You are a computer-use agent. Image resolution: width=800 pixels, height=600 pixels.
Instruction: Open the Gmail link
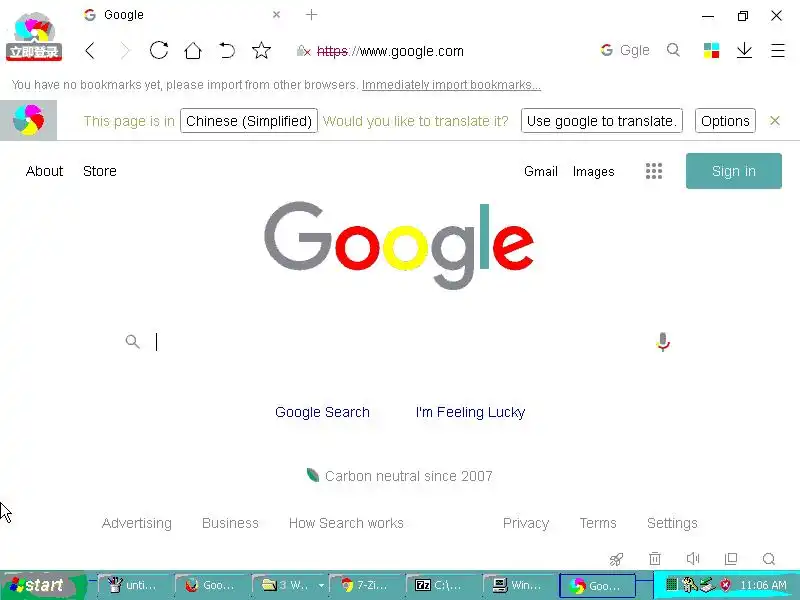(540, 171)
